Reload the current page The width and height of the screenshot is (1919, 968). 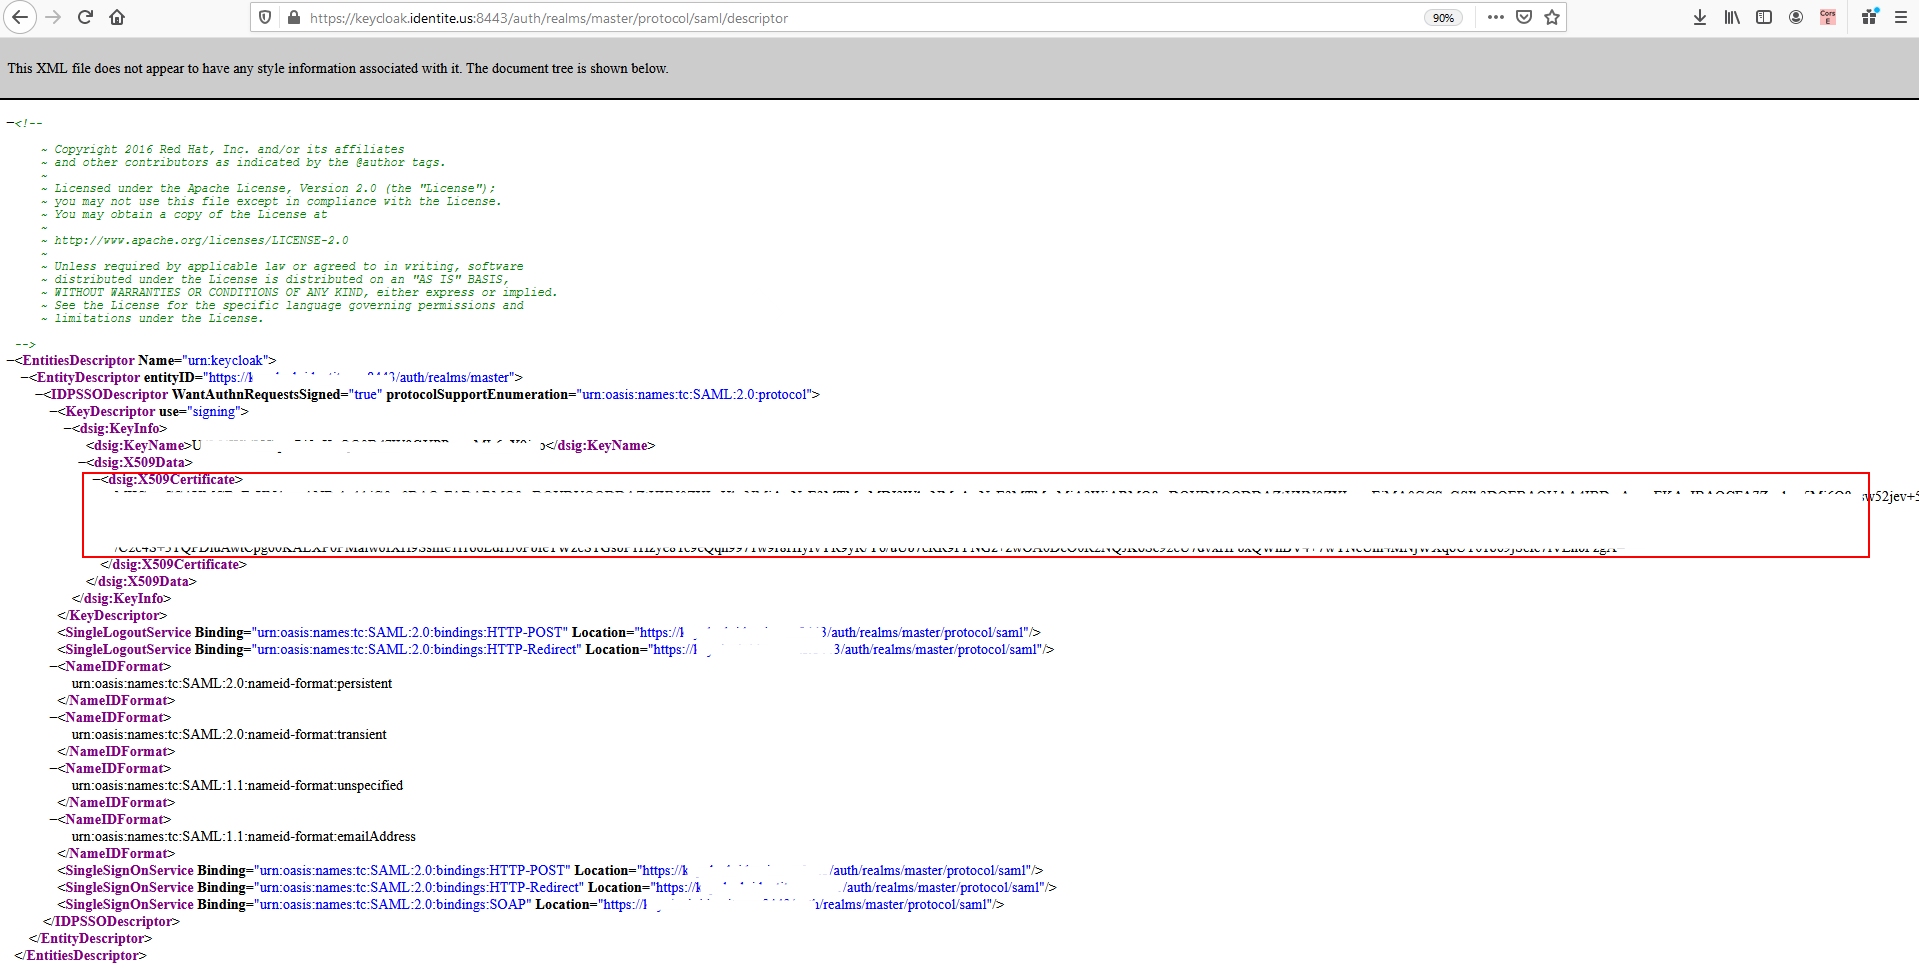[85, 17]
